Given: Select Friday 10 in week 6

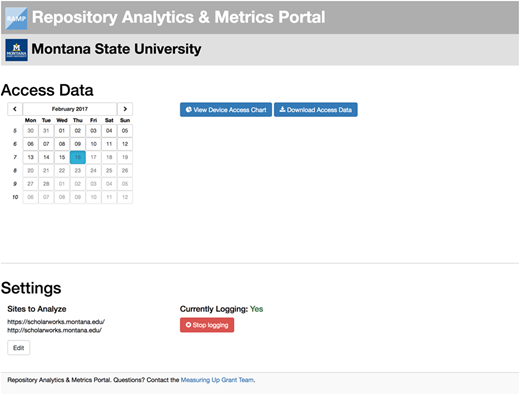Looking at the screenshot, I should 93,144.
